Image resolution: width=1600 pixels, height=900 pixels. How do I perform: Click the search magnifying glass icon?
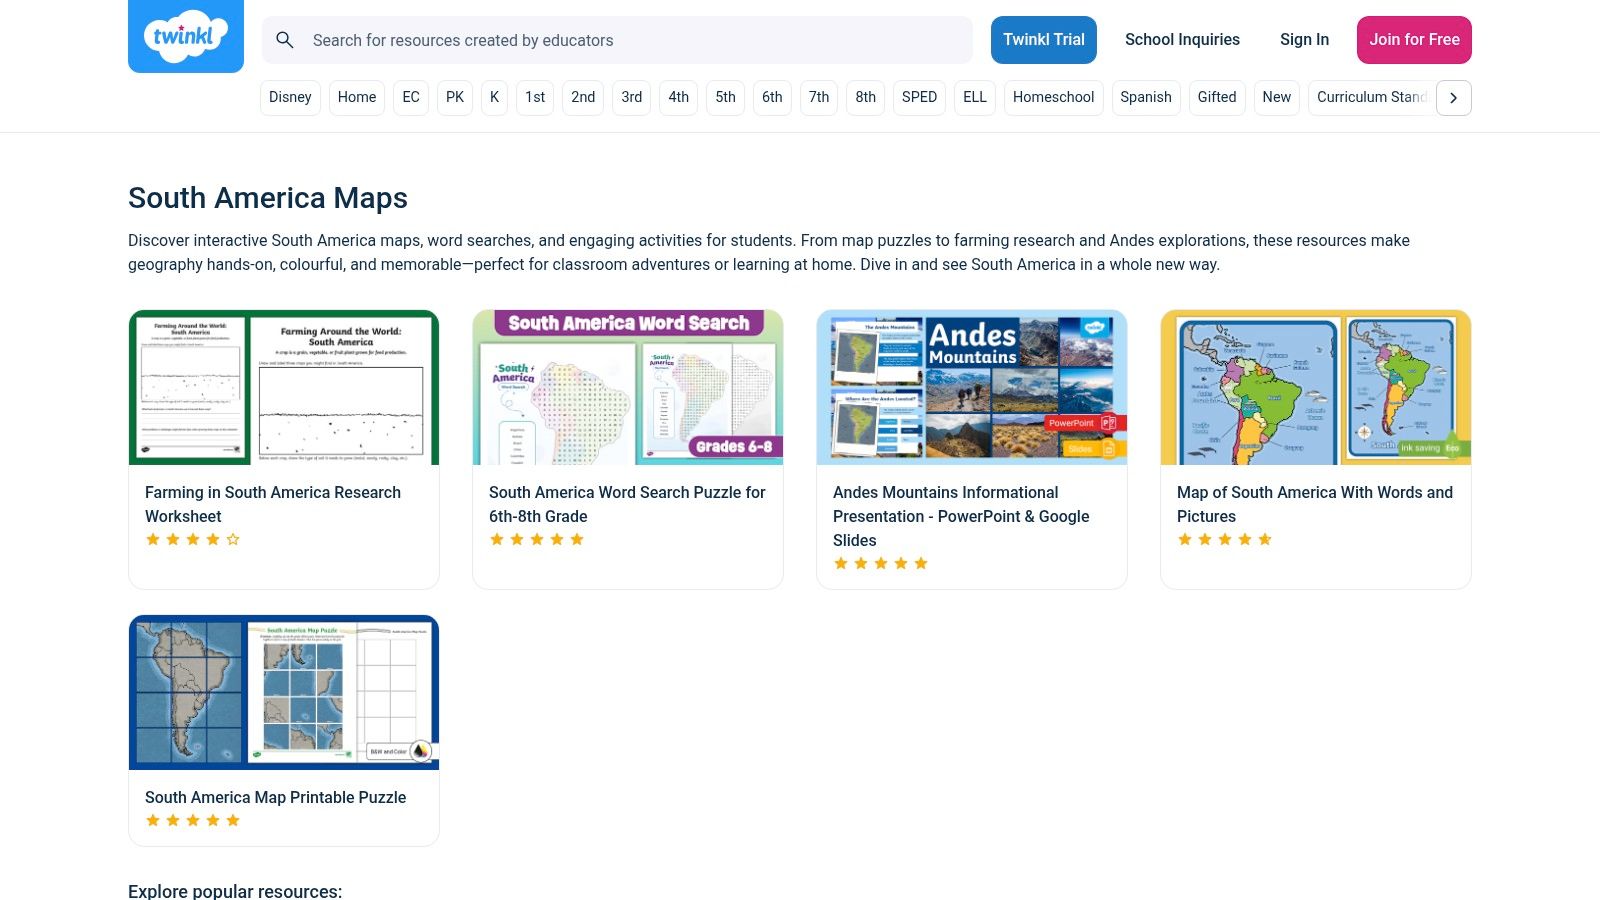click(285, 40)
